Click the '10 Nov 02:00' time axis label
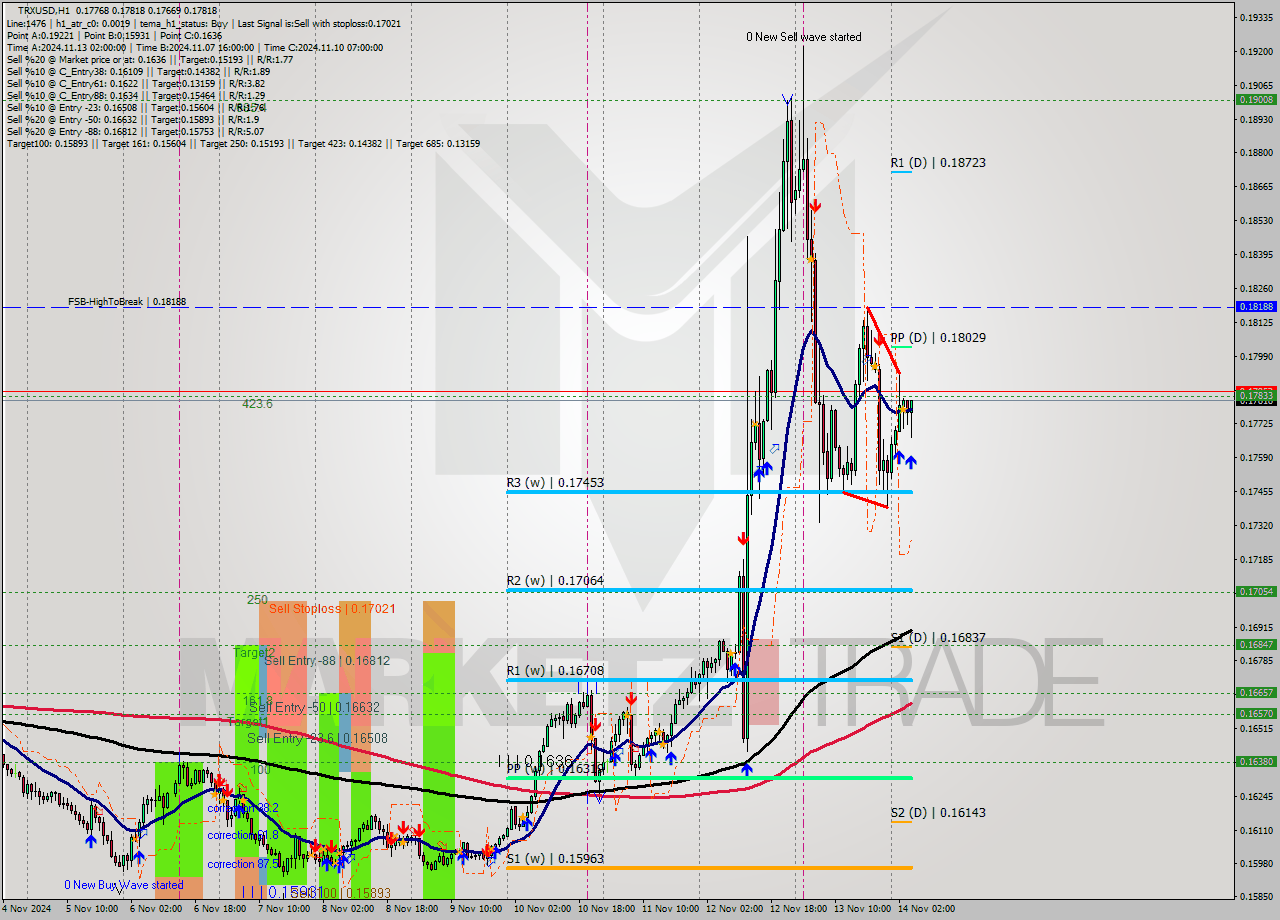This screenshot has height=920, width=1280. click(541, 910)
